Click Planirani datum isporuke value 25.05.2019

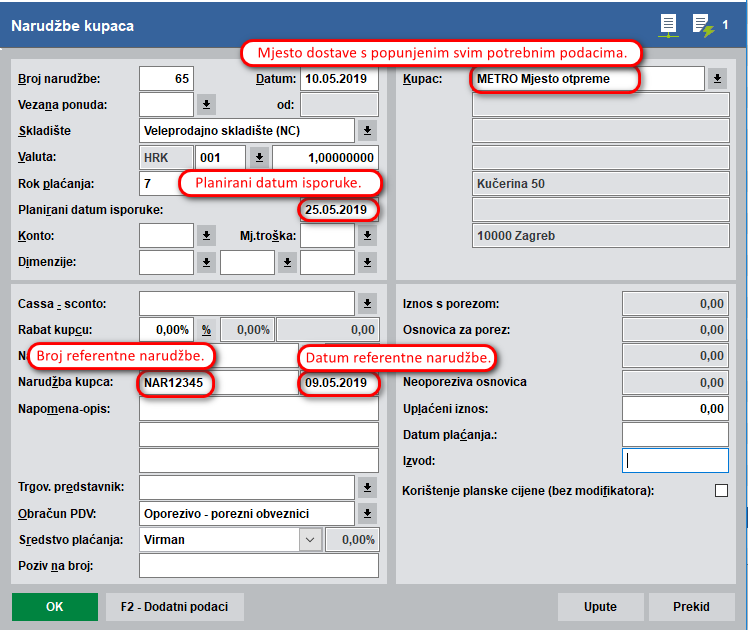pos(339,209)
